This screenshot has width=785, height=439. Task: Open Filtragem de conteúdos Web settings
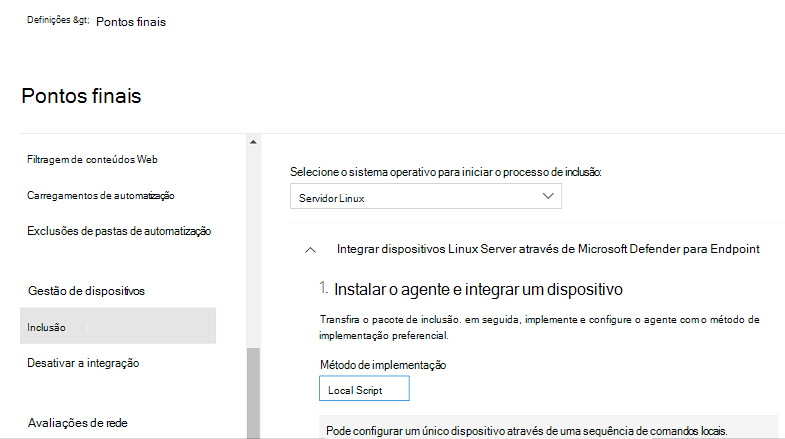pos(93,159)
